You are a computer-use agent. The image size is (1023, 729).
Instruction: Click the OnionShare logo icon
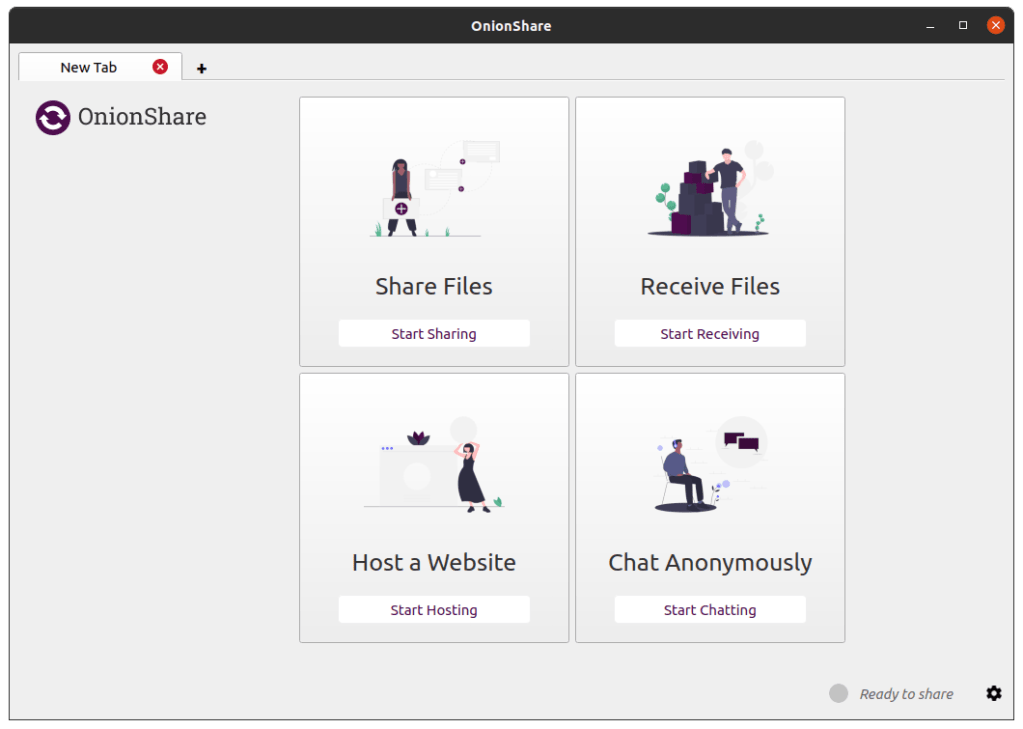click(53, 117)
